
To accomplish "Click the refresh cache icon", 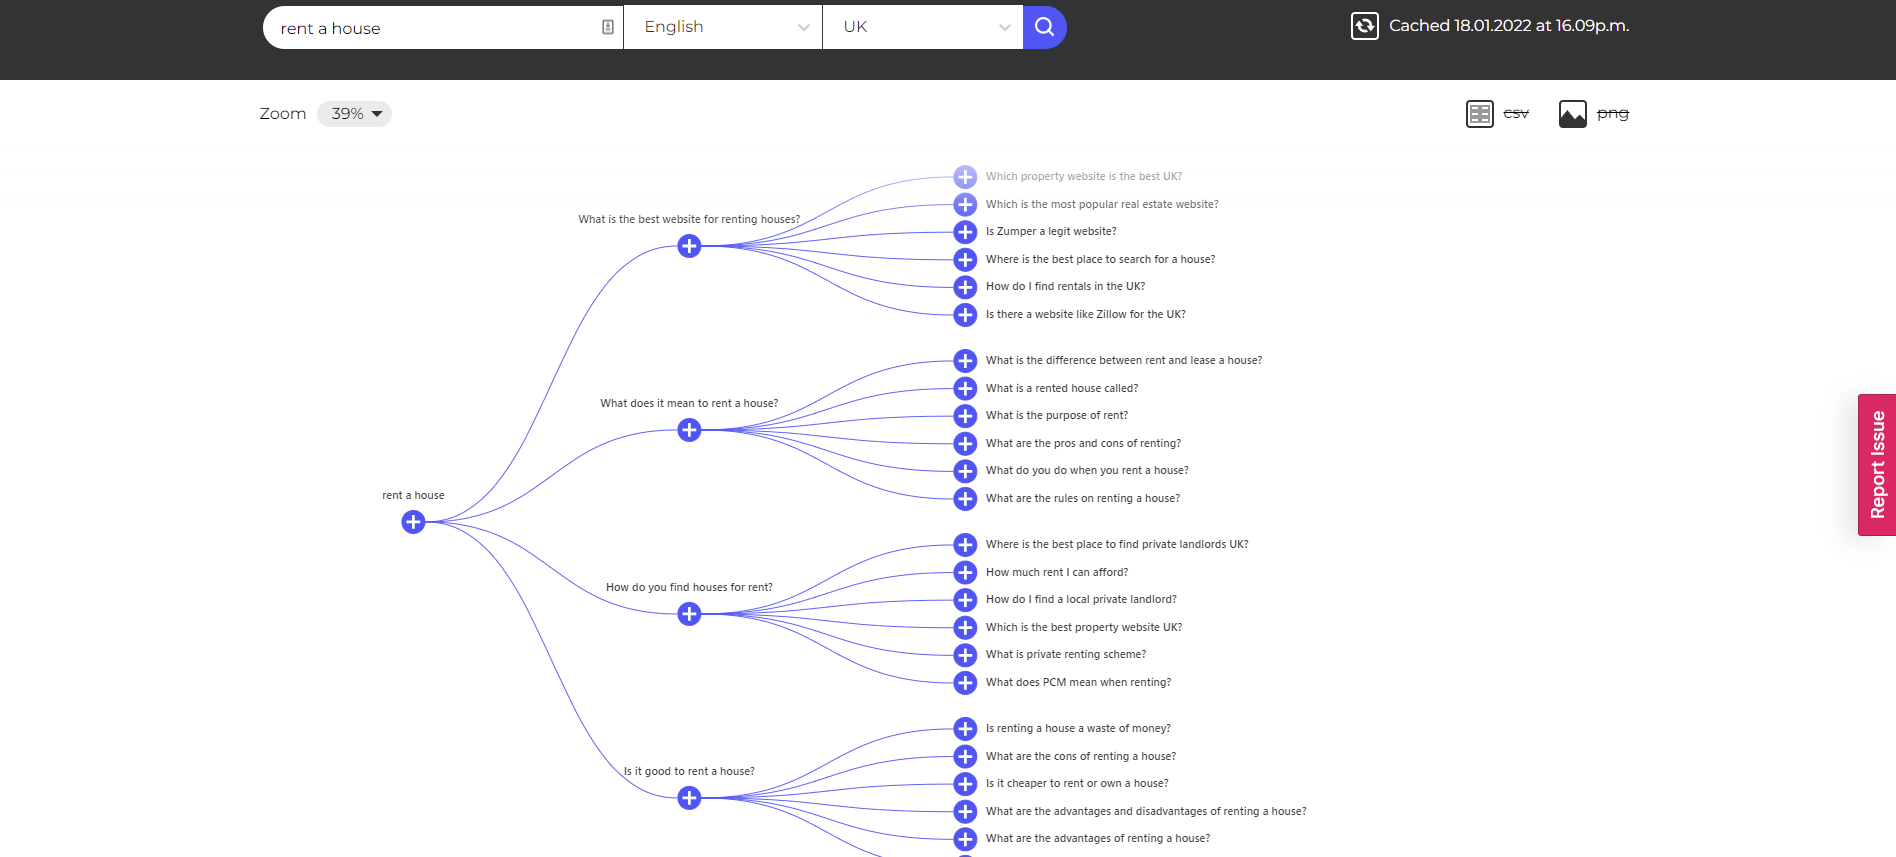I will pyautogui.click(x=1365, y=26).
